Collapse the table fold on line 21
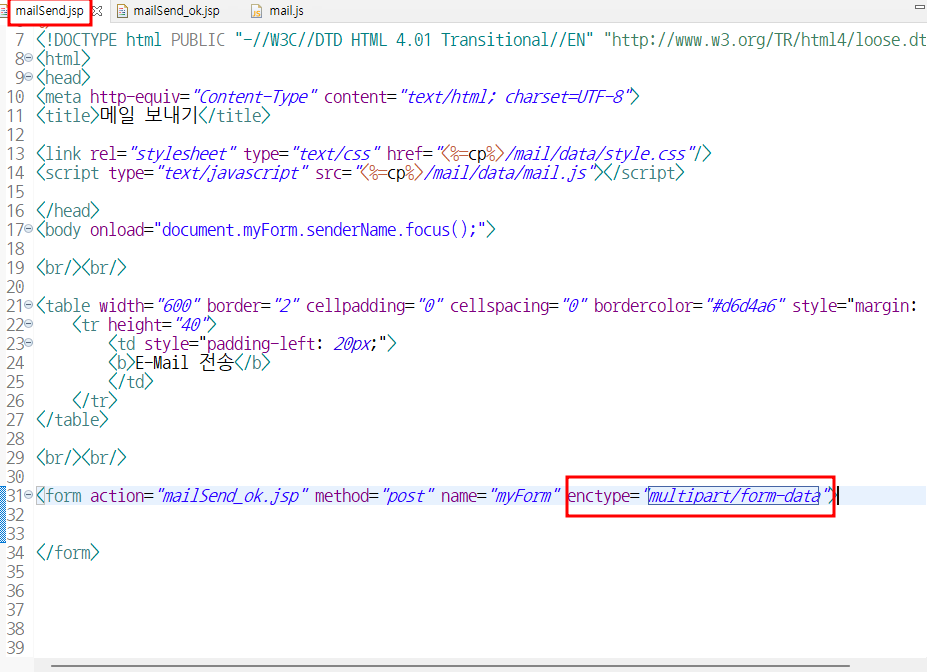 (29, 305)
